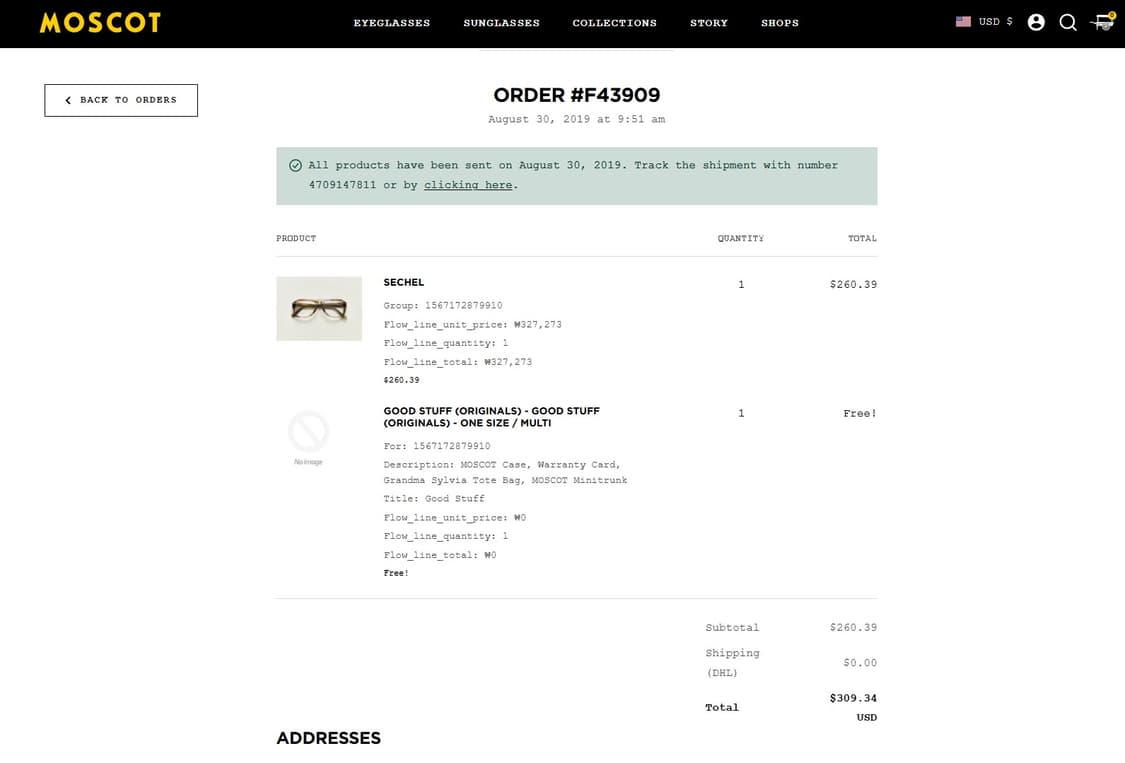The height and width of the screenshot is (763, 1125).
Task: Click the green shipment checkmark icon
Action: coord(295,166)
